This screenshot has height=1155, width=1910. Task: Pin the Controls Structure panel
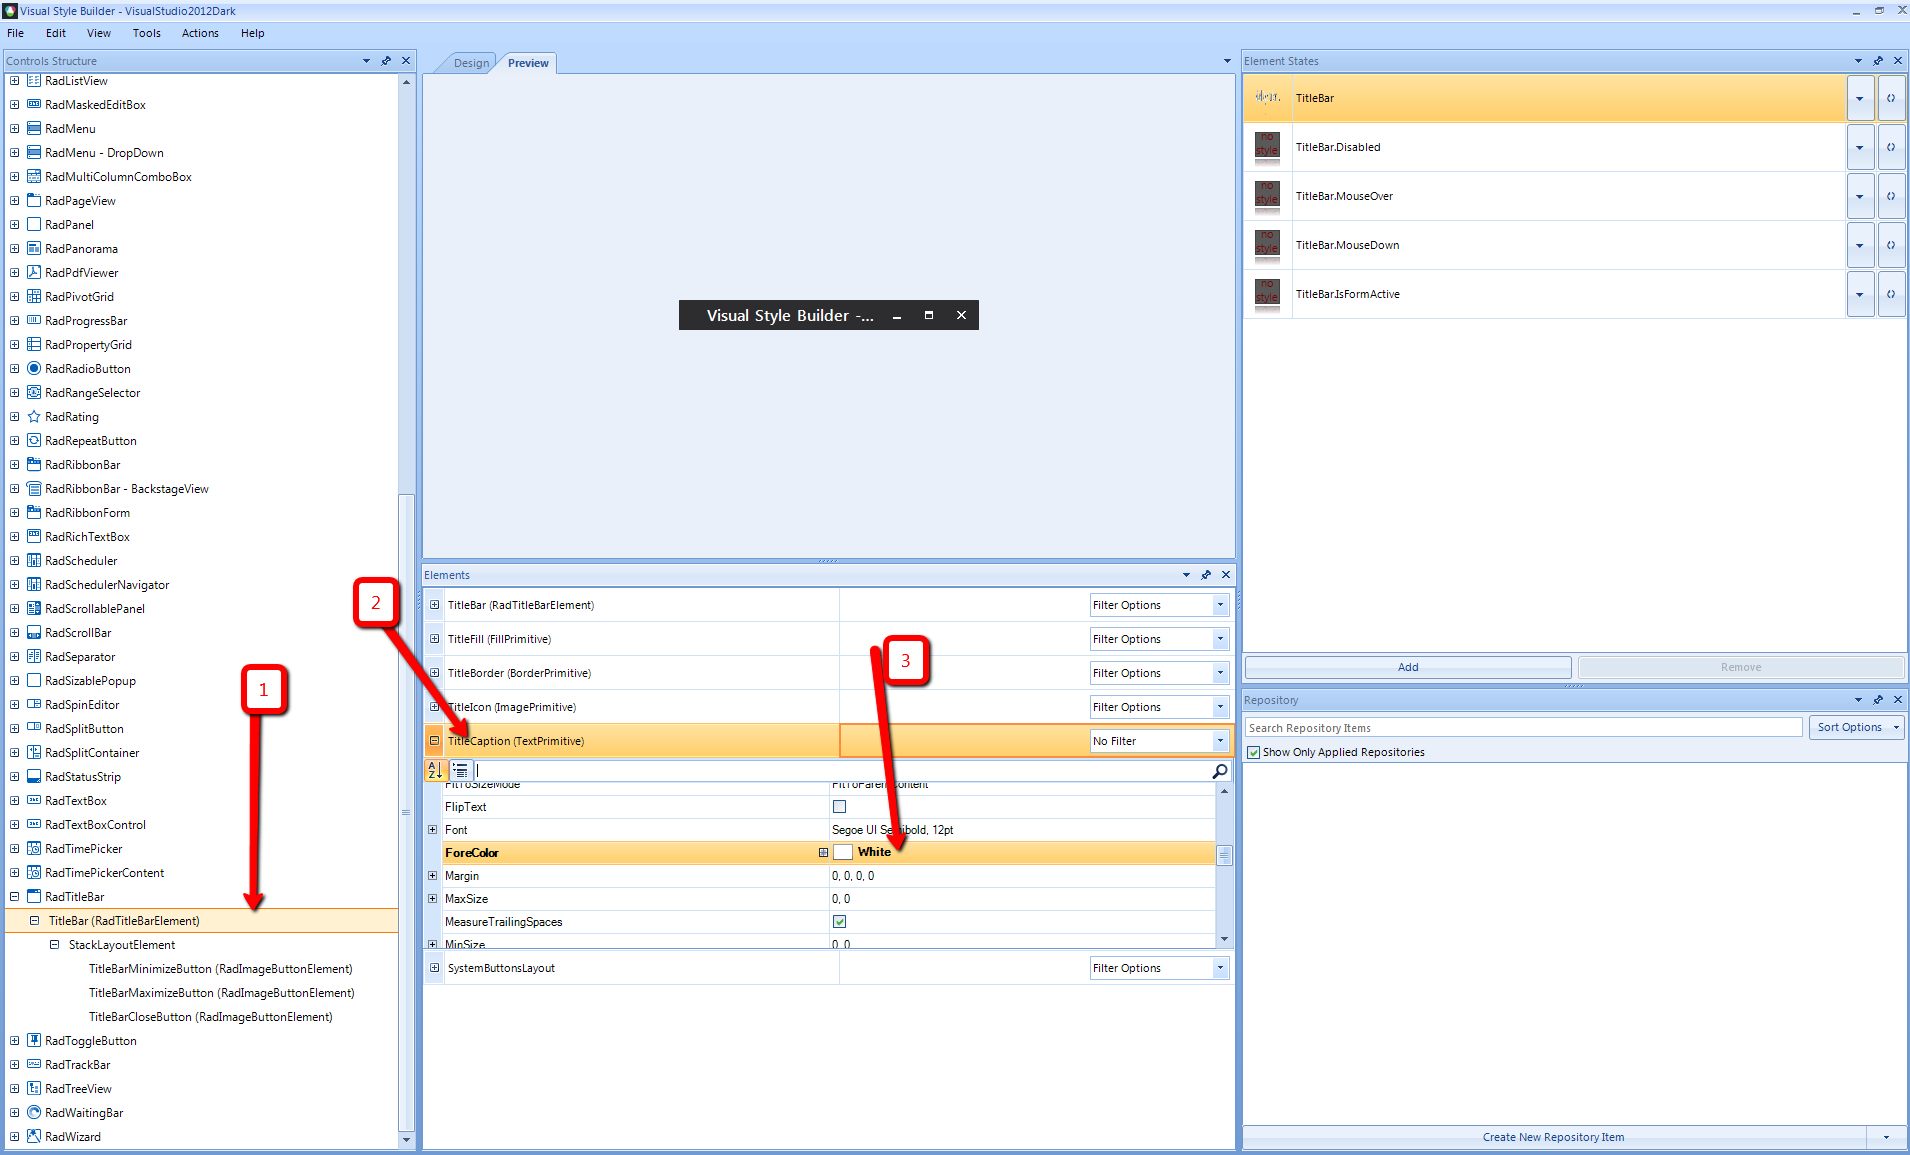click(386, 61)
